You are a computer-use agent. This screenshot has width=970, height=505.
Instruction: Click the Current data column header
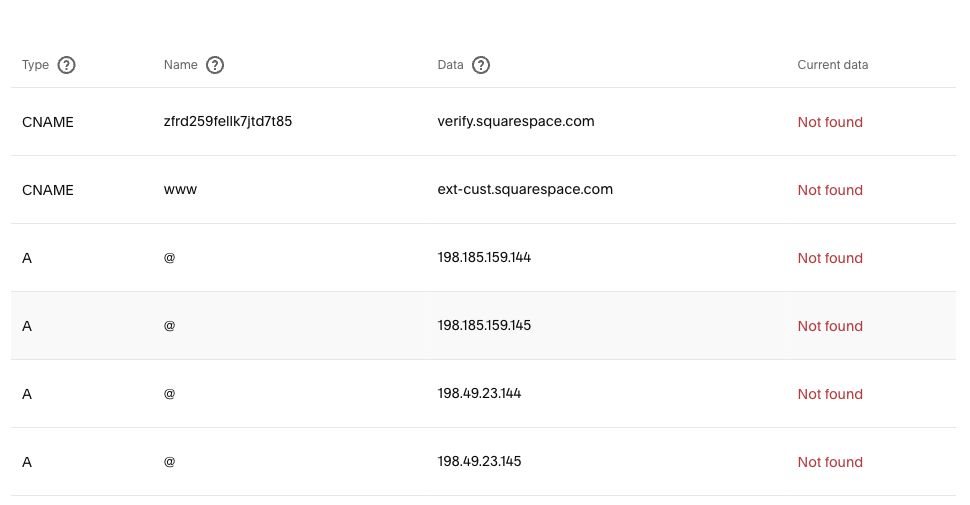tap(832, 65)
